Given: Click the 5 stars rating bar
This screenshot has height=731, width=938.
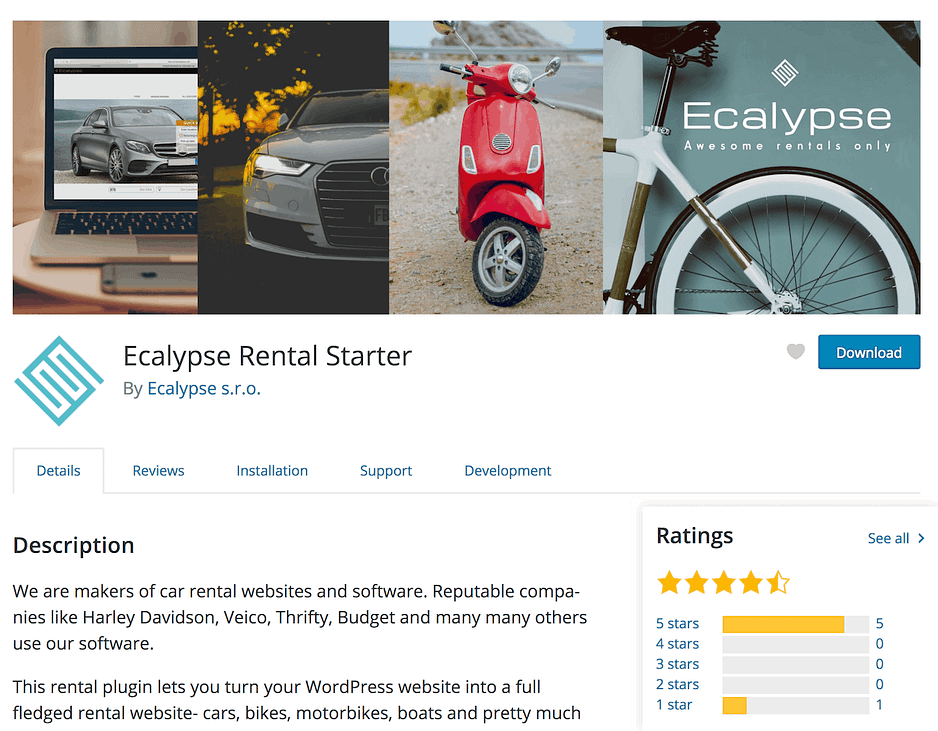Looking at the screenshot, I should (796, 624).
